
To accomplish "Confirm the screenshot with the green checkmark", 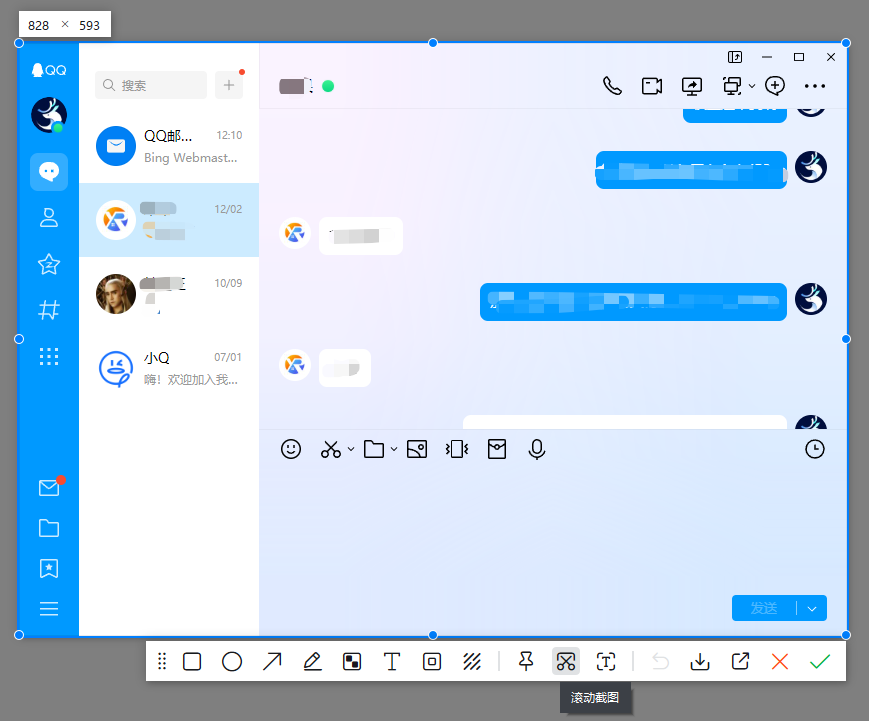I will coord(820,661).
